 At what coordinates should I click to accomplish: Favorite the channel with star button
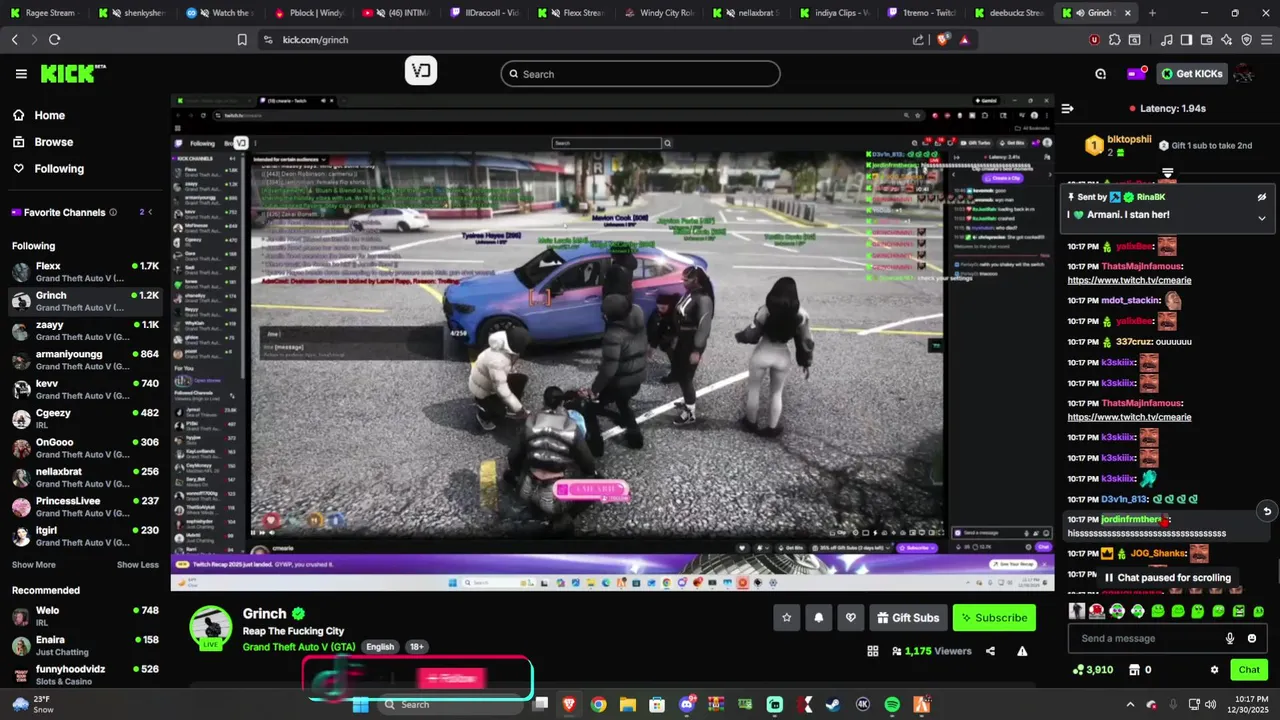click(x=787, y=618)
